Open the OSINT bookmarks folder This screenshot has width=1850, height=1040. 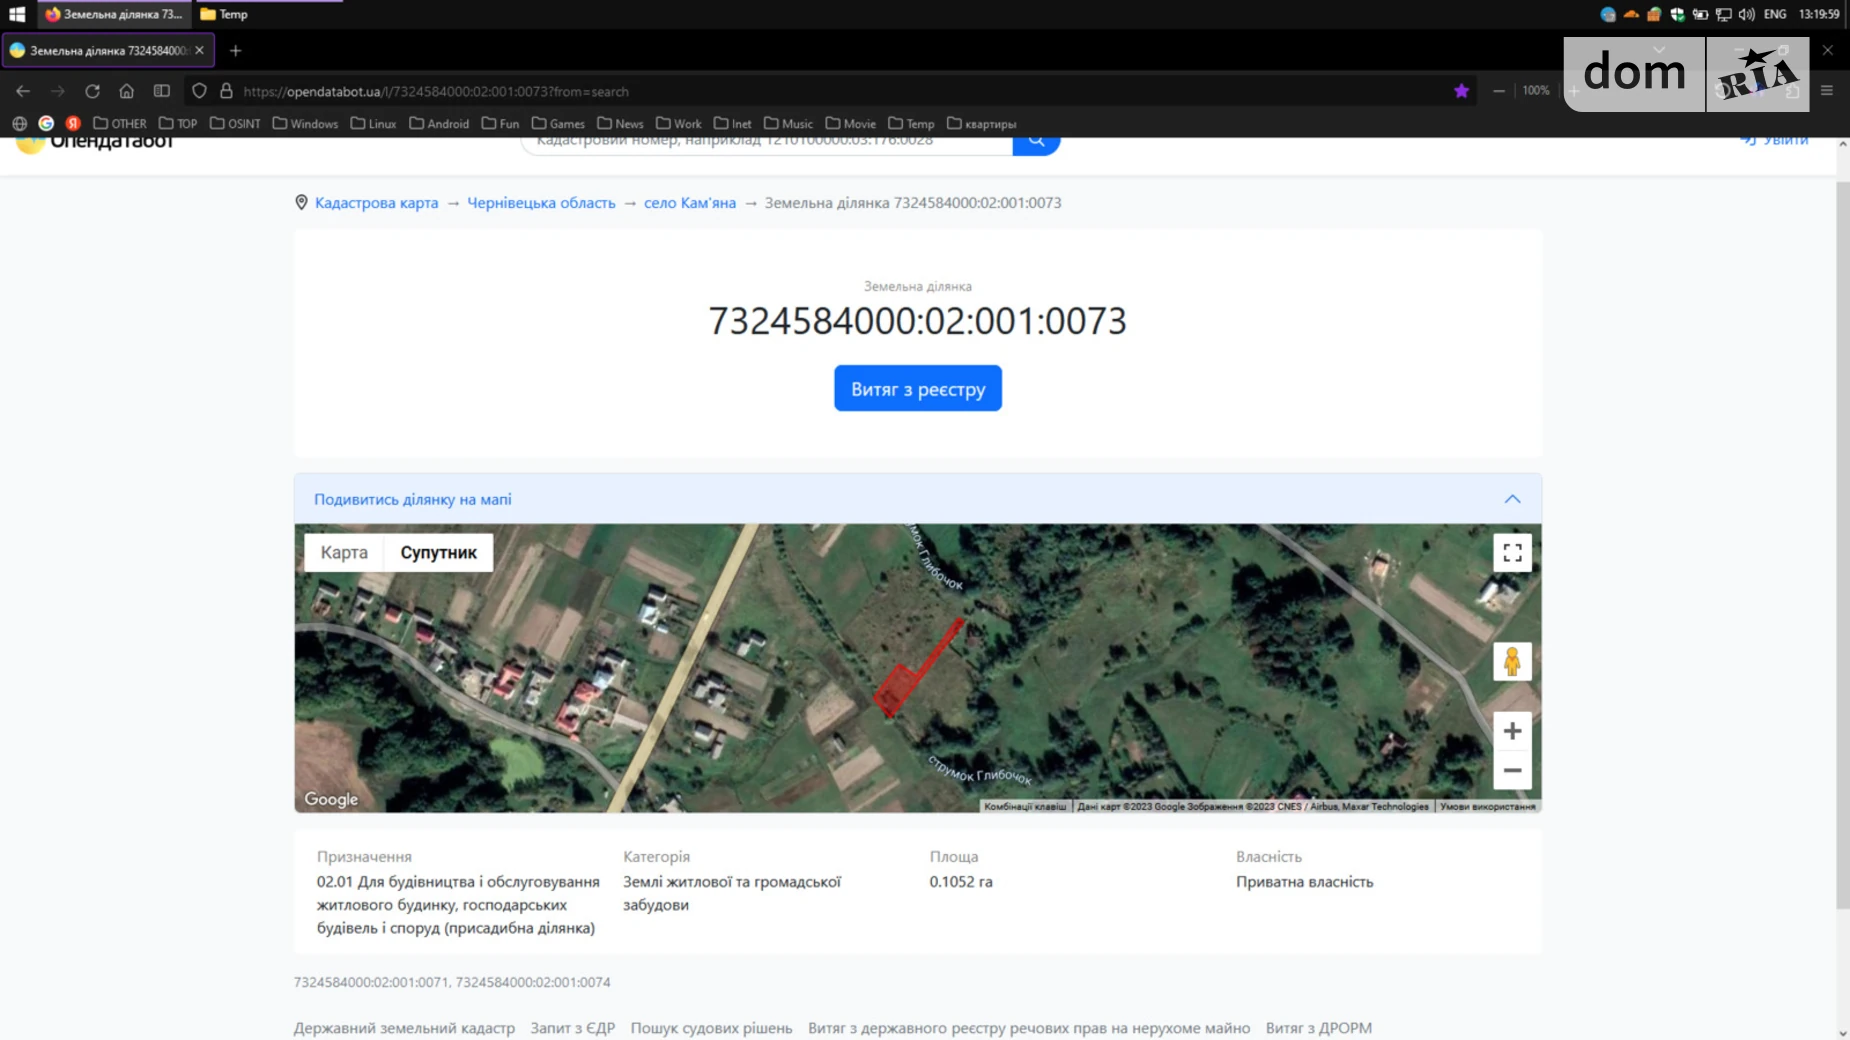(235, 124)
